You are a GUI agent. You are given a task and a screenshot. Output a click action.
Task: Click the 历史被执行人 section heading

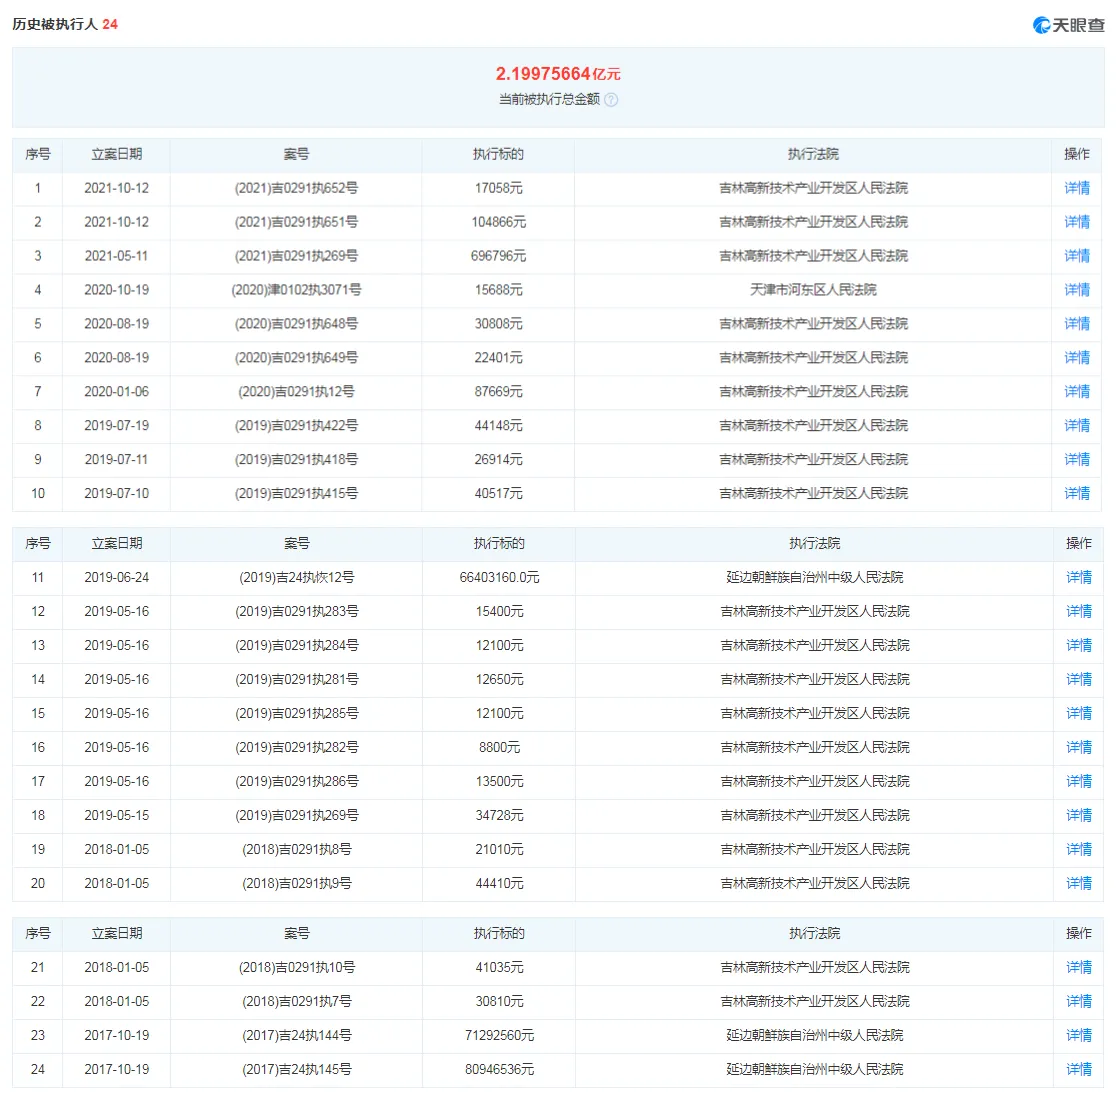(55, 24)
